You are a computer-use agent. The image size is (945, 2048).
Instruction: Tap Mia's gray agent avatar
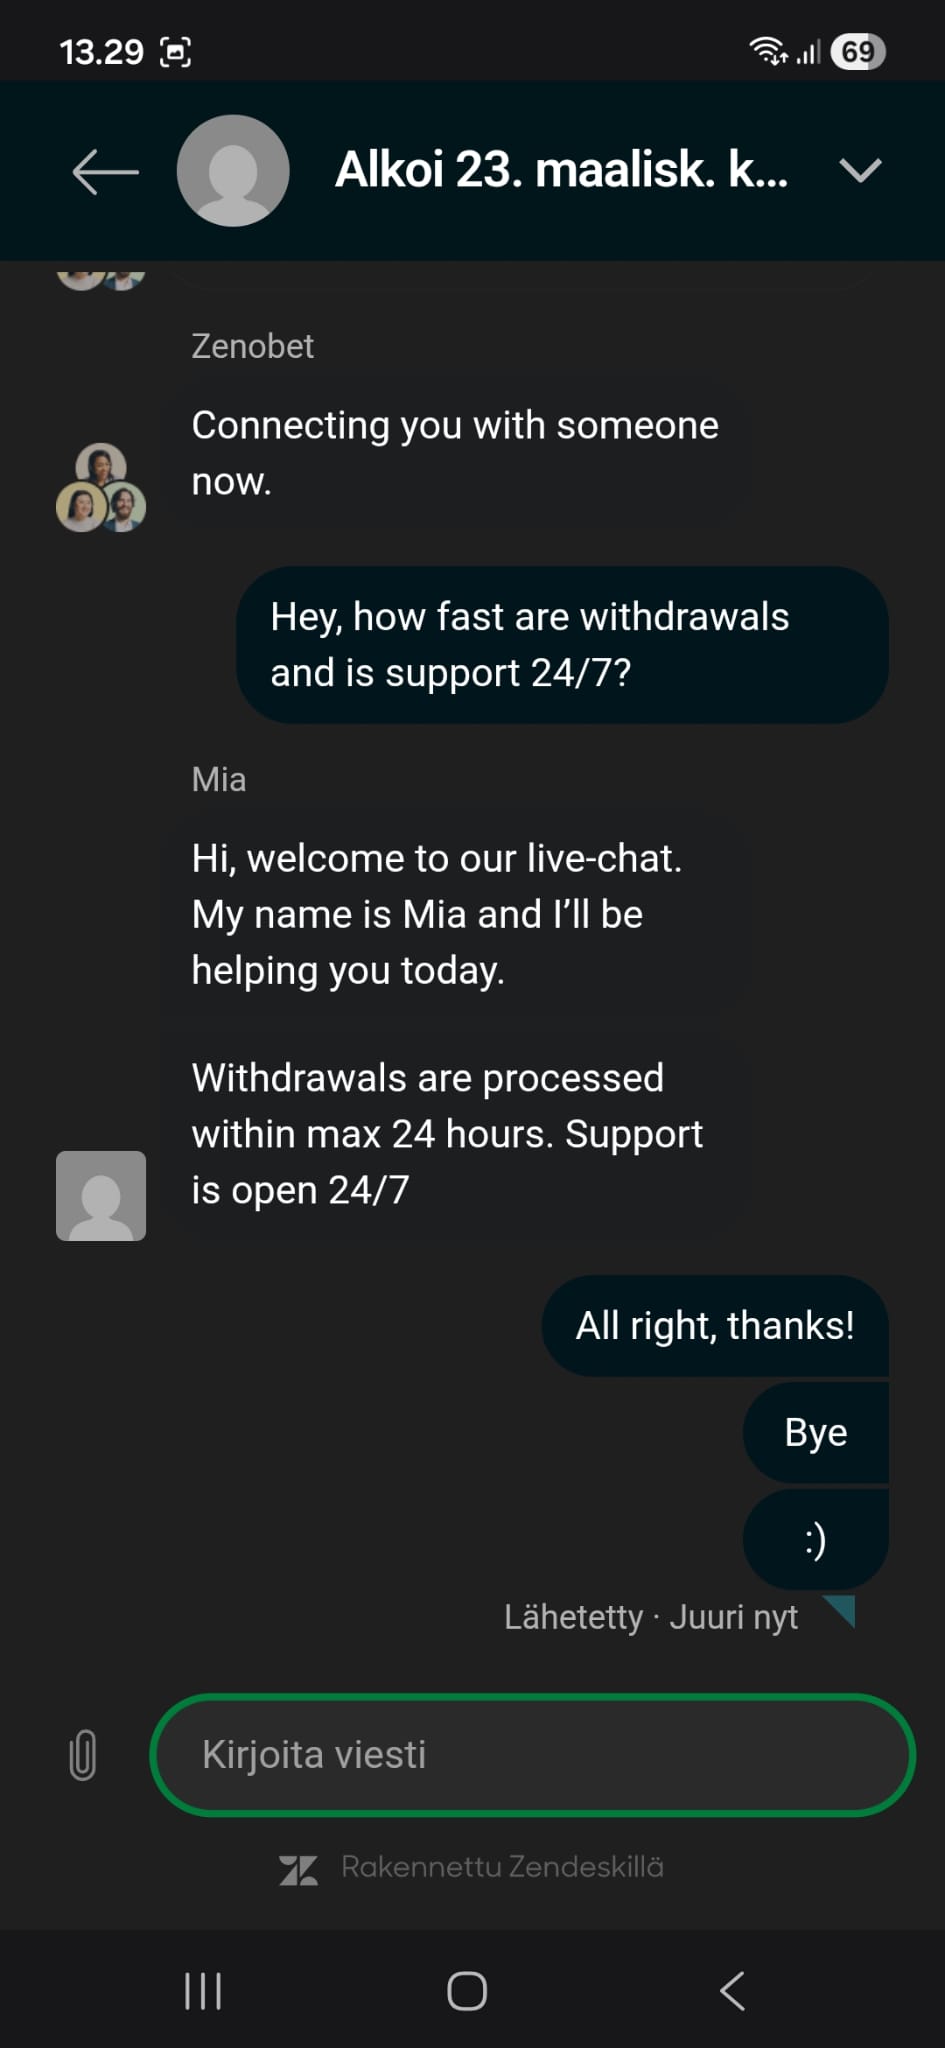point(101,1195)
